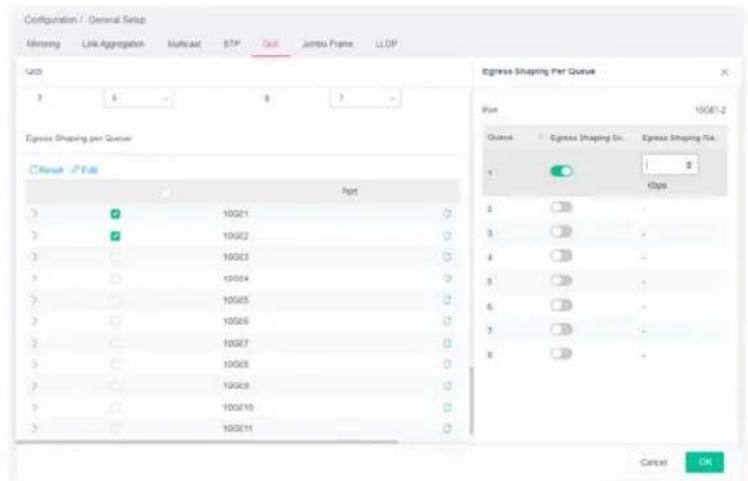Viewport: 748px width, 481px height.
Task: Reset the 10GE9 port row
Action: pos(447,386)
